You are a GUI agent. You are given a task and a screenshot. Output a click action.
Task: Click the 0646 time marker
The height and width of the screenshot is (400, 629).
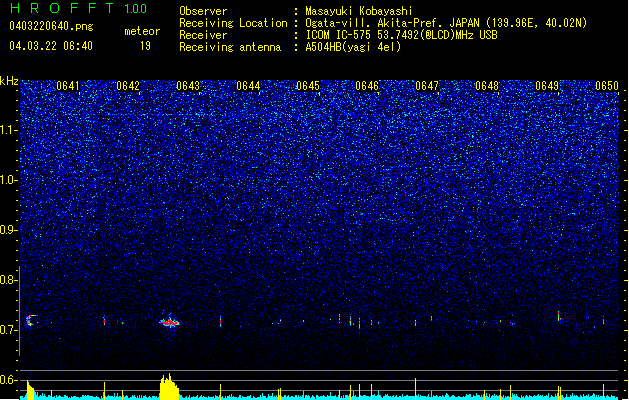coord(367,86)
